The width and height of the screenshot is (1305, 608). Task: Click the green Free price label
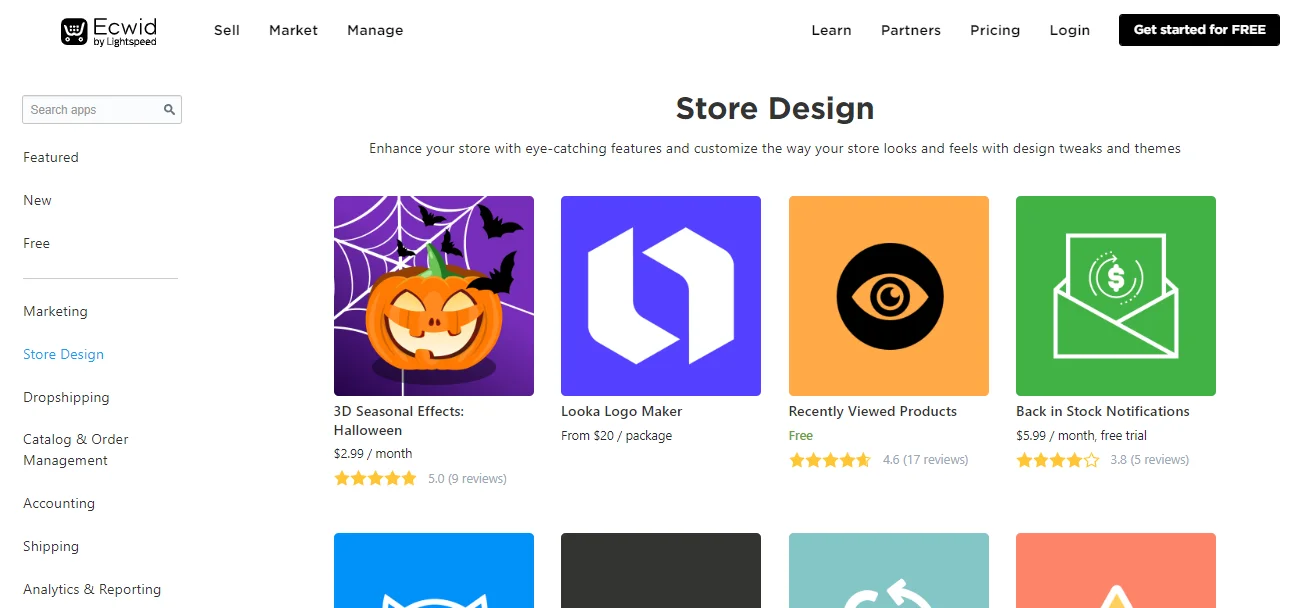point(801,435)
